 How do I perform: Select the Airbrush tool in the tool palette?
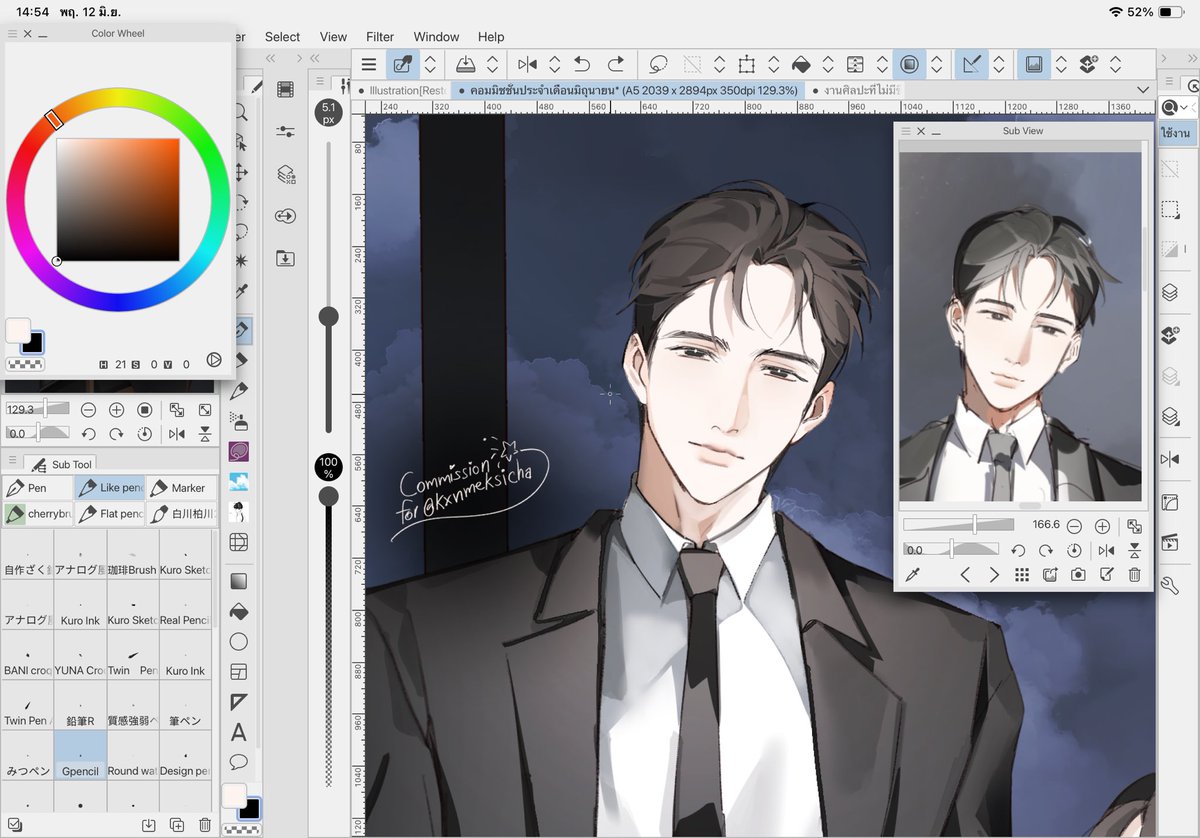(x=239, y=420)
